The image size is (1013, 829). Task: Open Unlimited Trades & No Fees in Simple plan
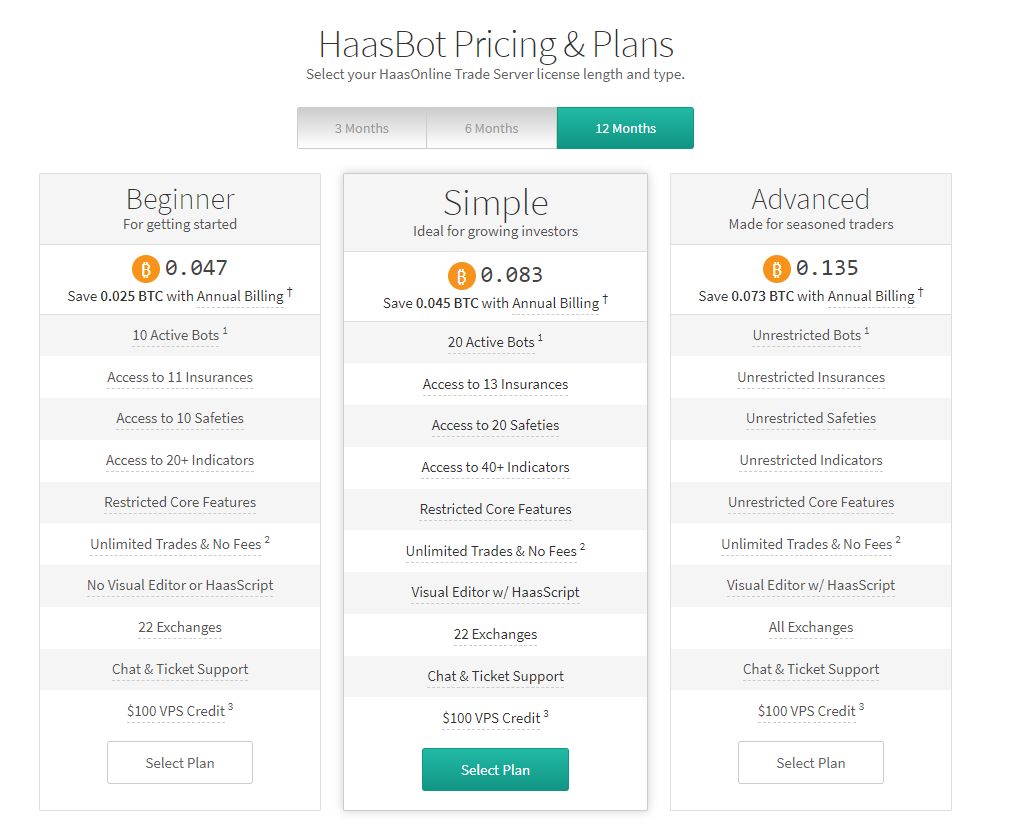pyautogui.click(x=490, y=551)
